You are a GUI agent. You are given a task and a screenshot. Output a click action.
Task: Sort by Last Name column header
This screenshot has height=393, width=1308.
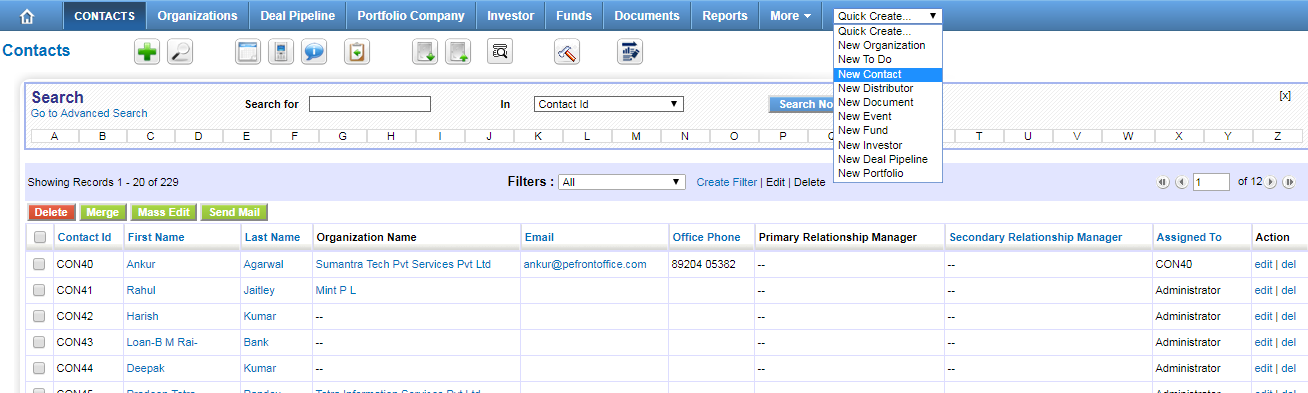271,237
